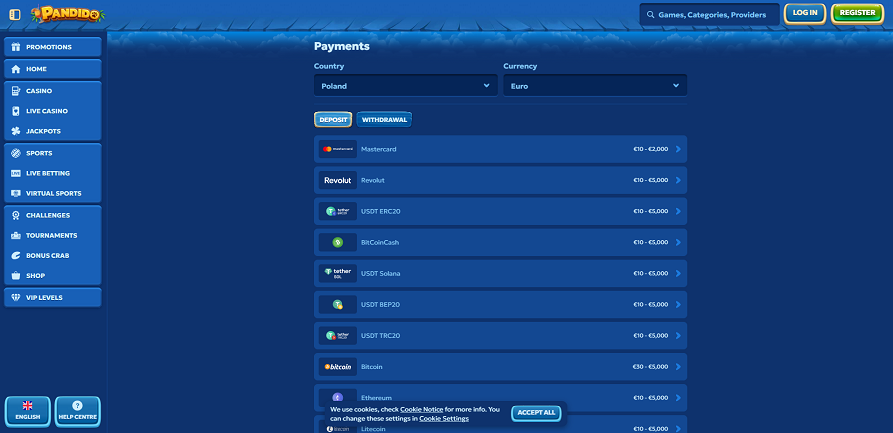Image resolution: width=893 pixels, height=433 pixels.
Task: Click the BitCoinCash method label
Action: pyautogui.click(x=380, y=242)
